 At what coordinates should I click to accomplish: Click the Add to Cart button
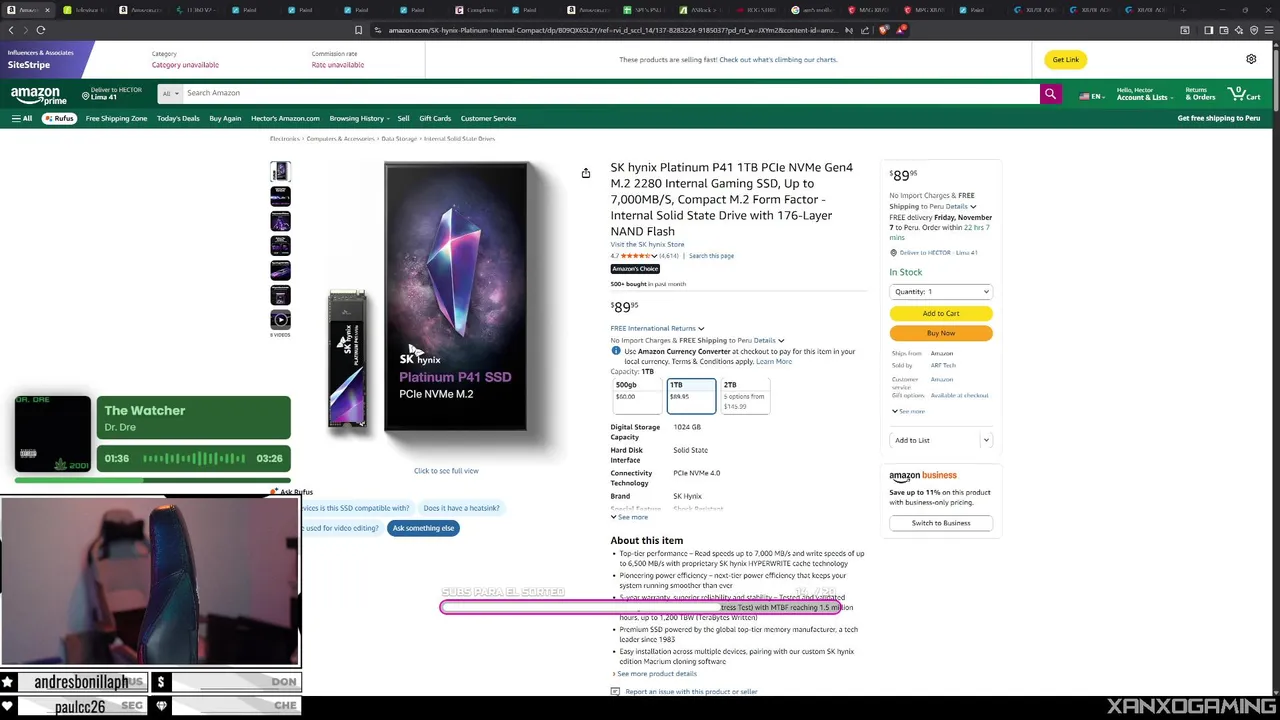[x=941, y=313]
